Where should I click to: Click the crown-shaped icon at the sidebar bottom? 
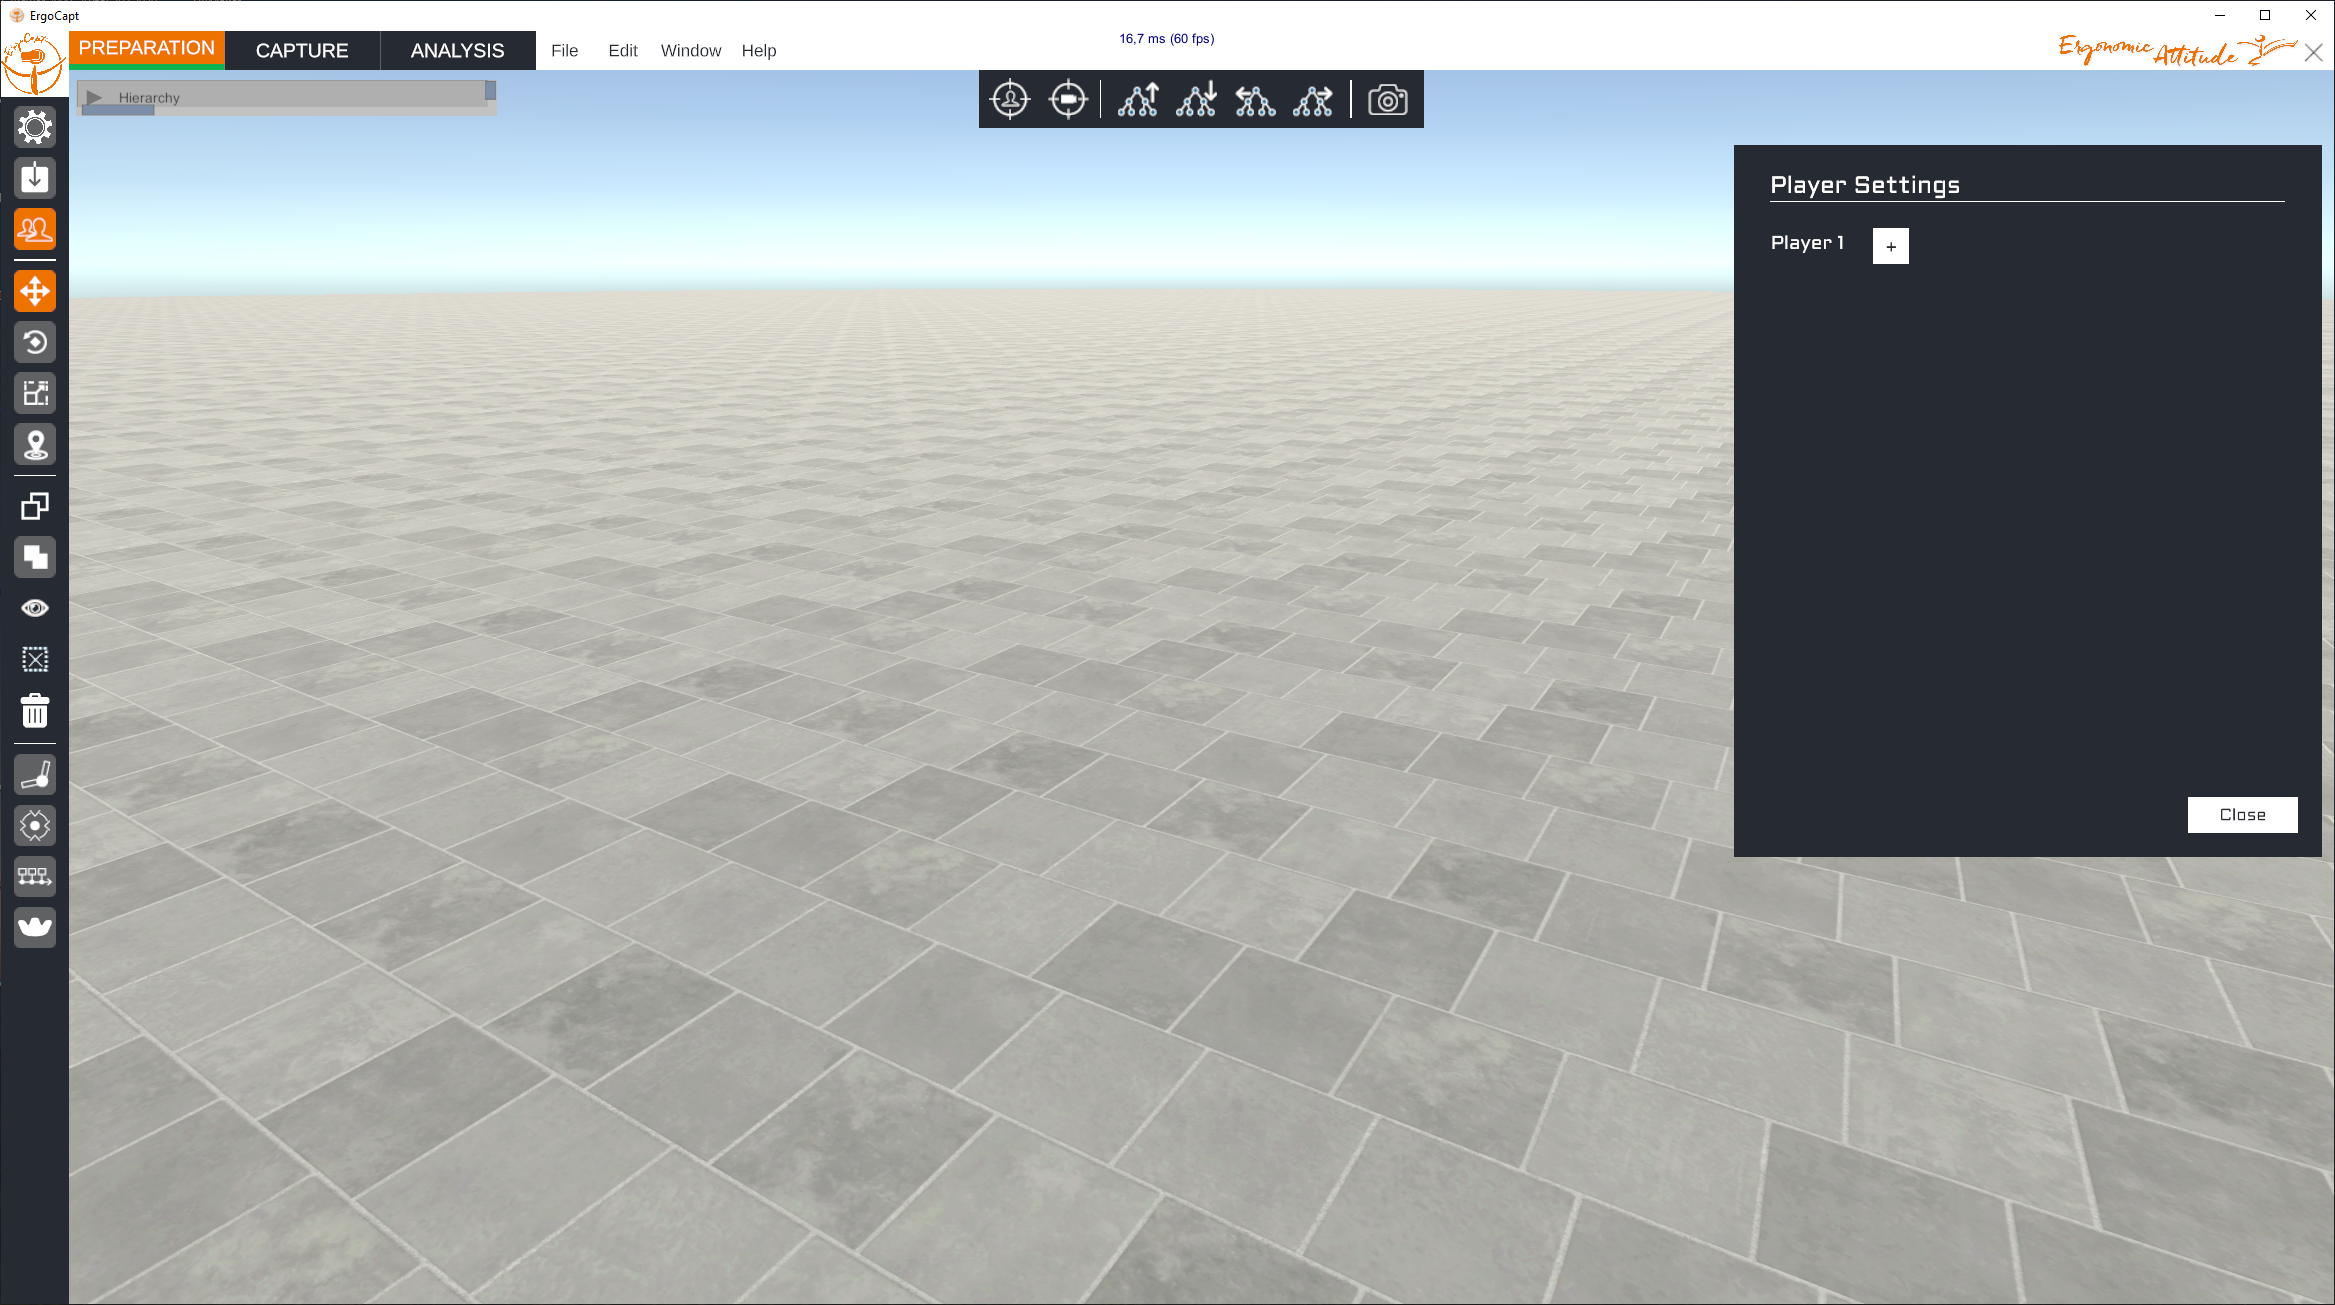[x=35, y=927]
